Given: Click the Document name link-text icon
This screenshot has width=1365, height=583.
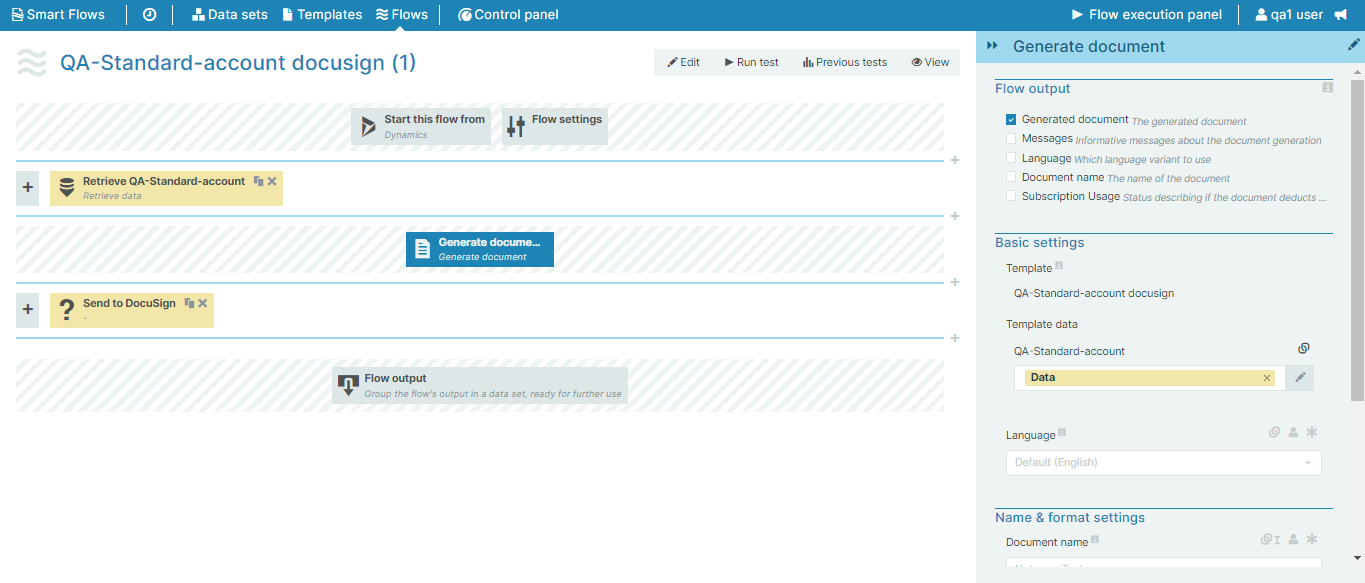Looking at the screenshot, I should point(1270,539).
